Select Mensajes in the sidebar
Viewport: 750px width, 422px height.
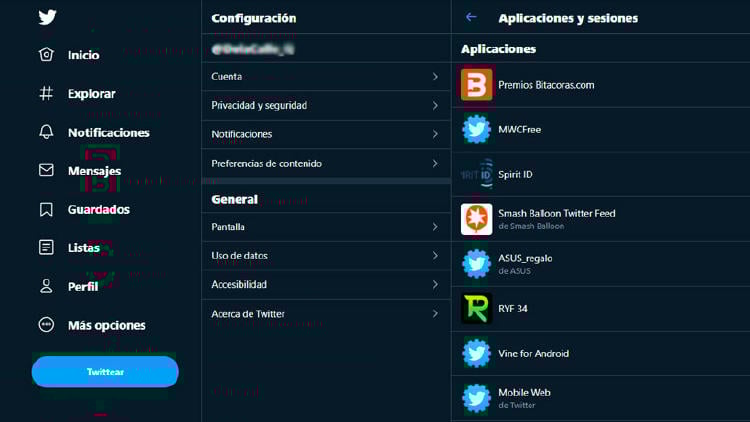click(x=94, y=171)
